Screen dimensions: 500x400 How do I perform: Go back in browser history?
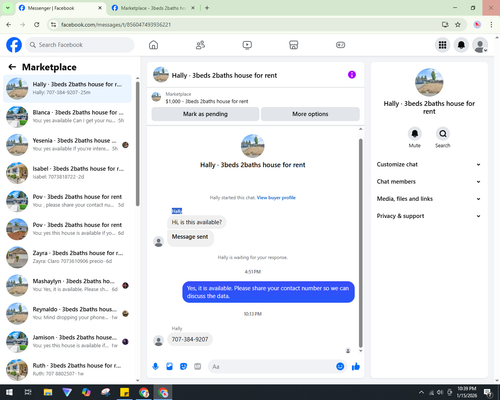pos(9,24)
